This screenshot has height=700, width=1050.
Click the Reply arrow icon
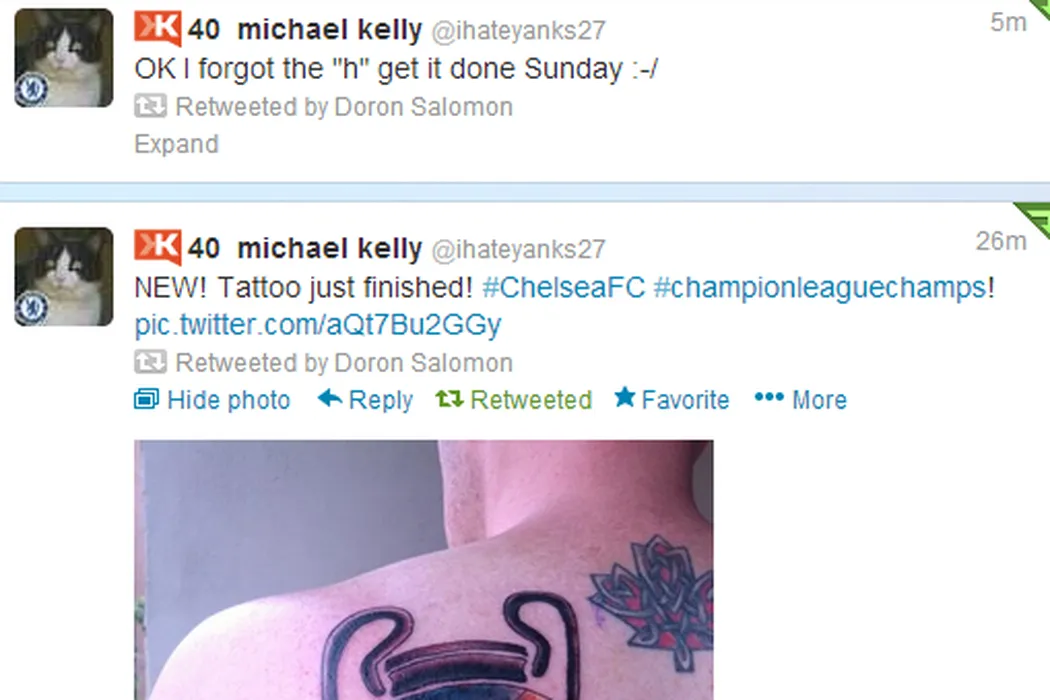(x=329, y=399)
